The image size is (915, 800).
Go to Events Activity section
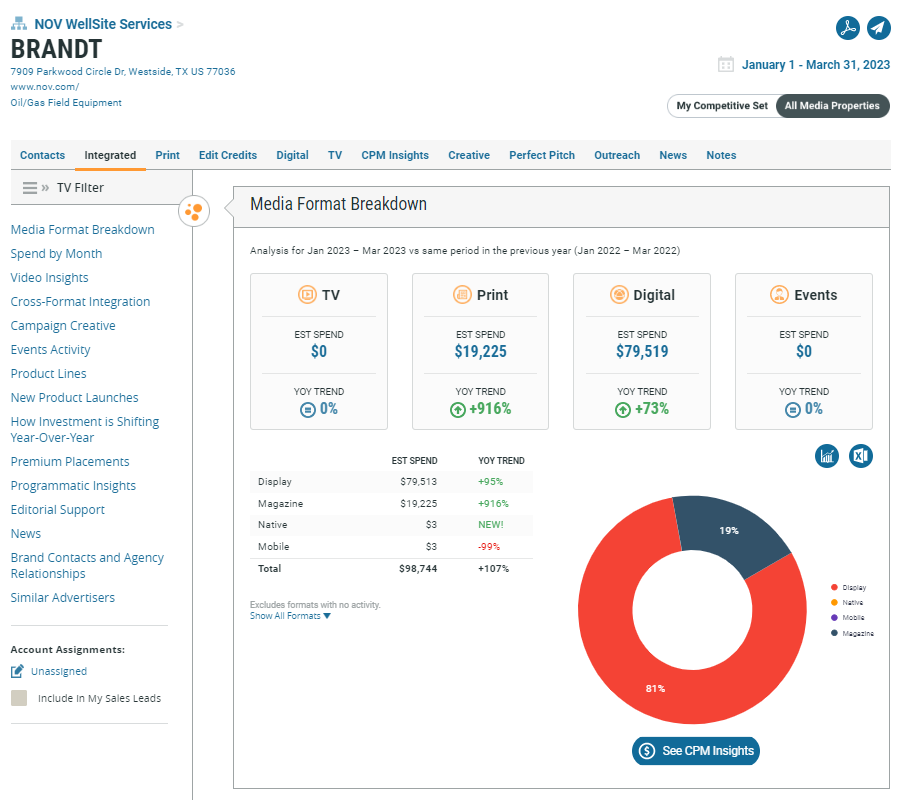(x=50, y=350)
